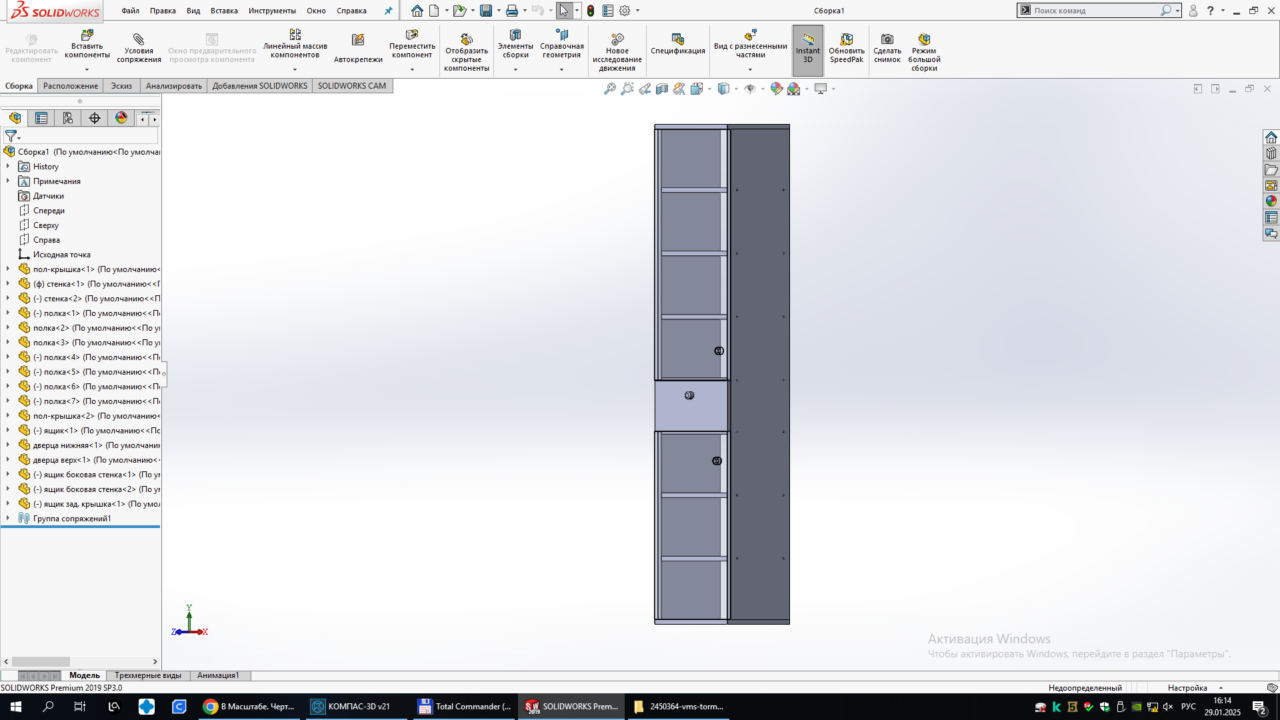Expand the History node in the feature tree

8,166
